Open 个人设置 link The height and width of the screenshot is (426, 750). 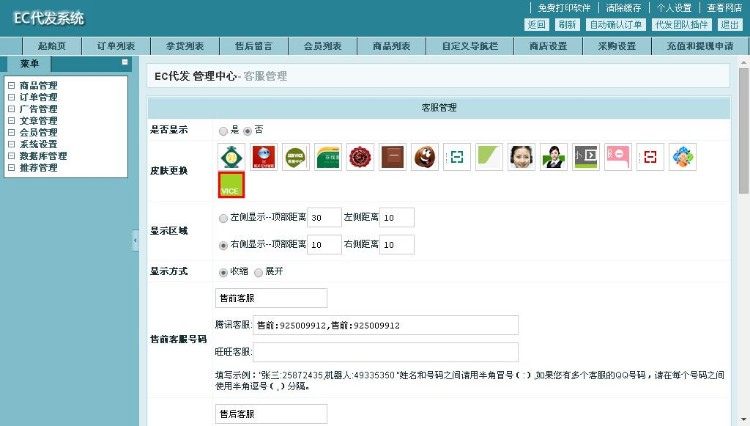[x=674, y=8]
